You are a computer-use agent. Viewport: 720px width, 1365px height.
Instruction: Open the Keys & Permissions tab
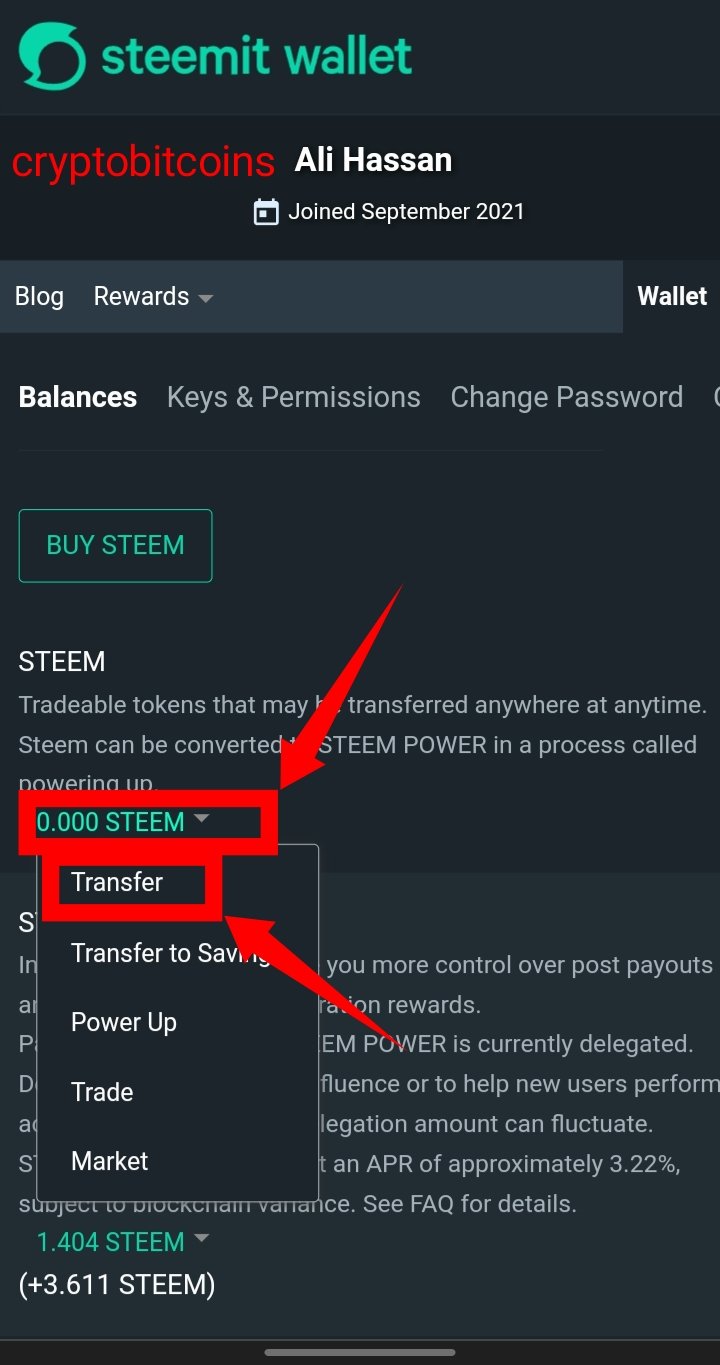tap(293, 397)
